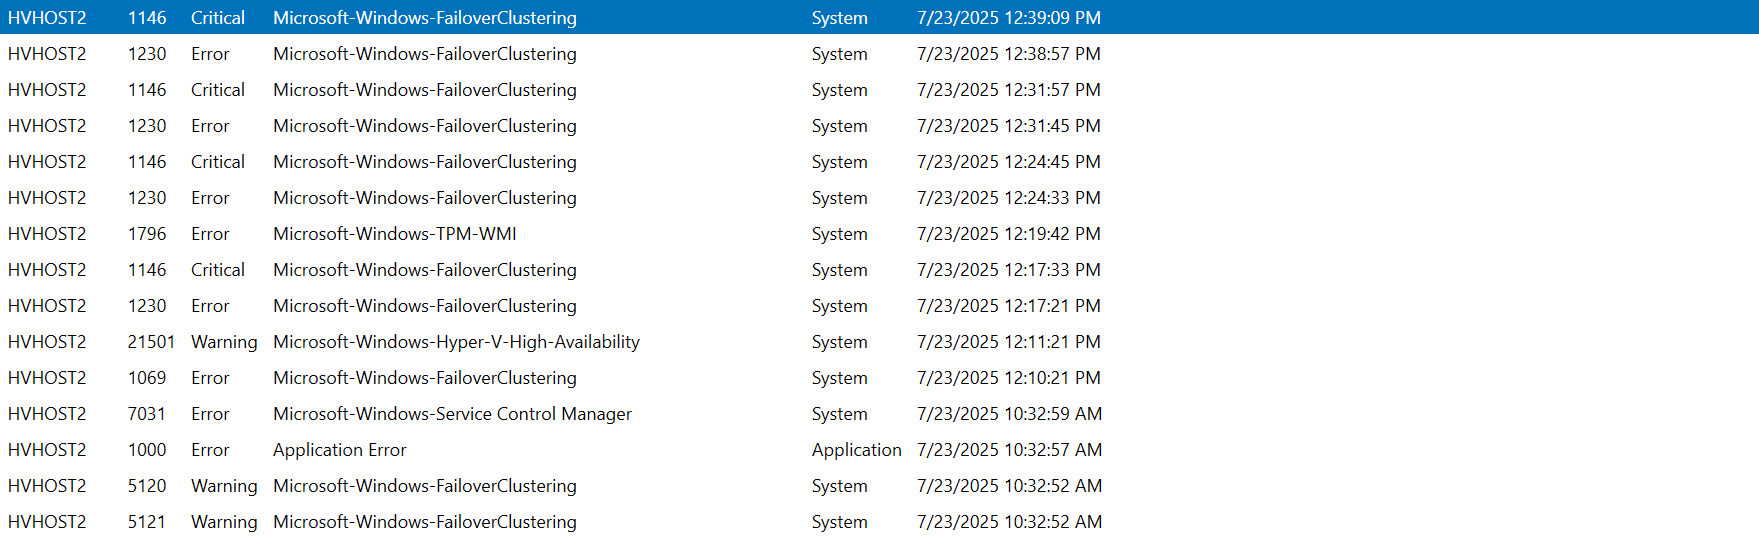
Task: Click the Application log name cell
Action: 856,450
